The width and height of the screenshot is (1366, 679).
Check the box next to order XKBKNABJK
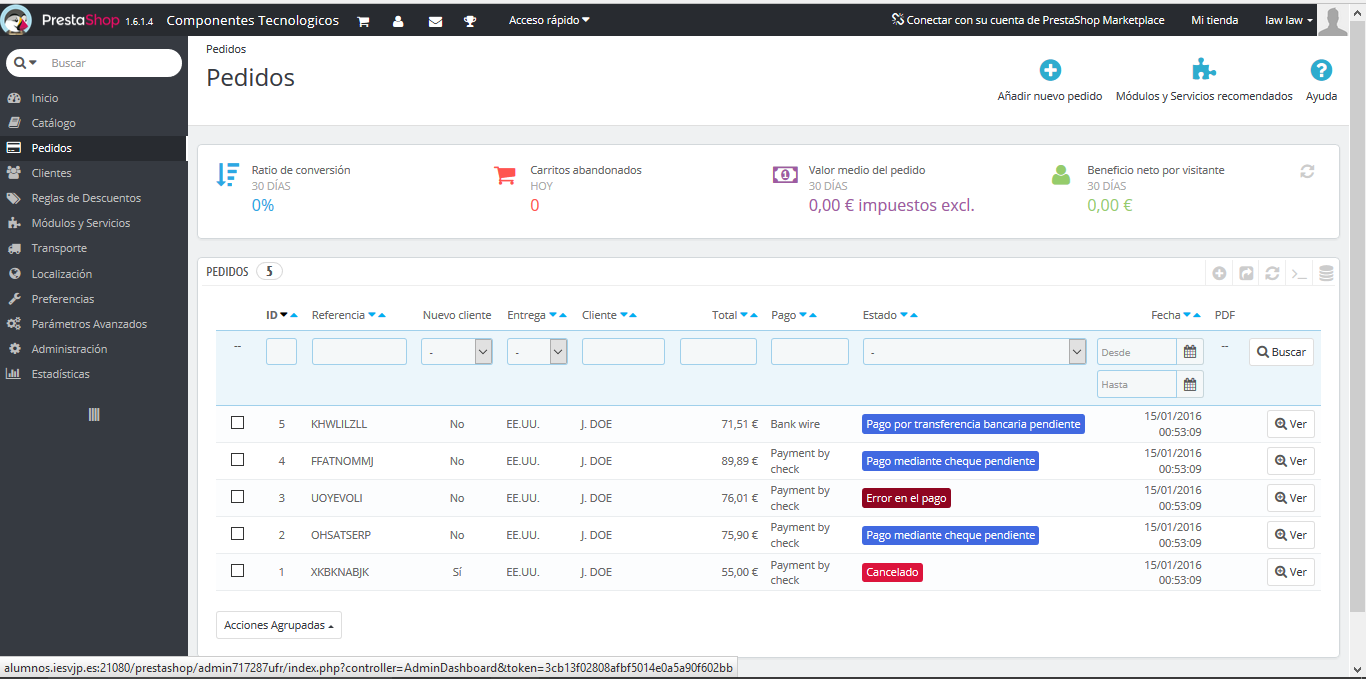tap(237, 571)
